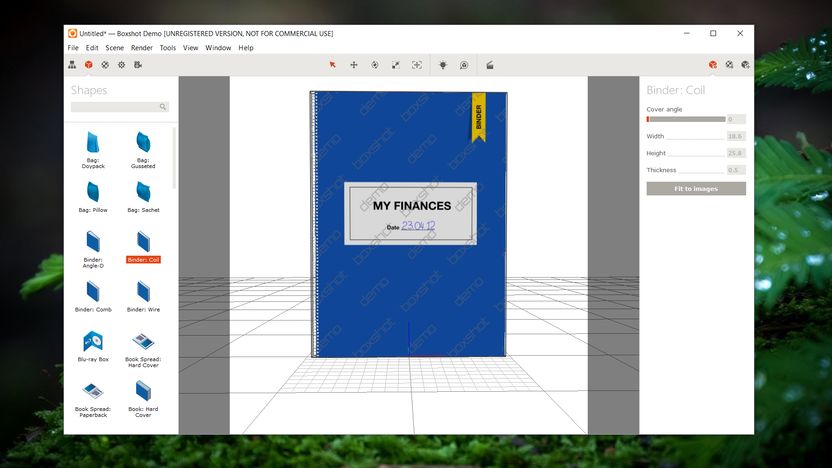Click the Height value field

click(x=736, y=153)
